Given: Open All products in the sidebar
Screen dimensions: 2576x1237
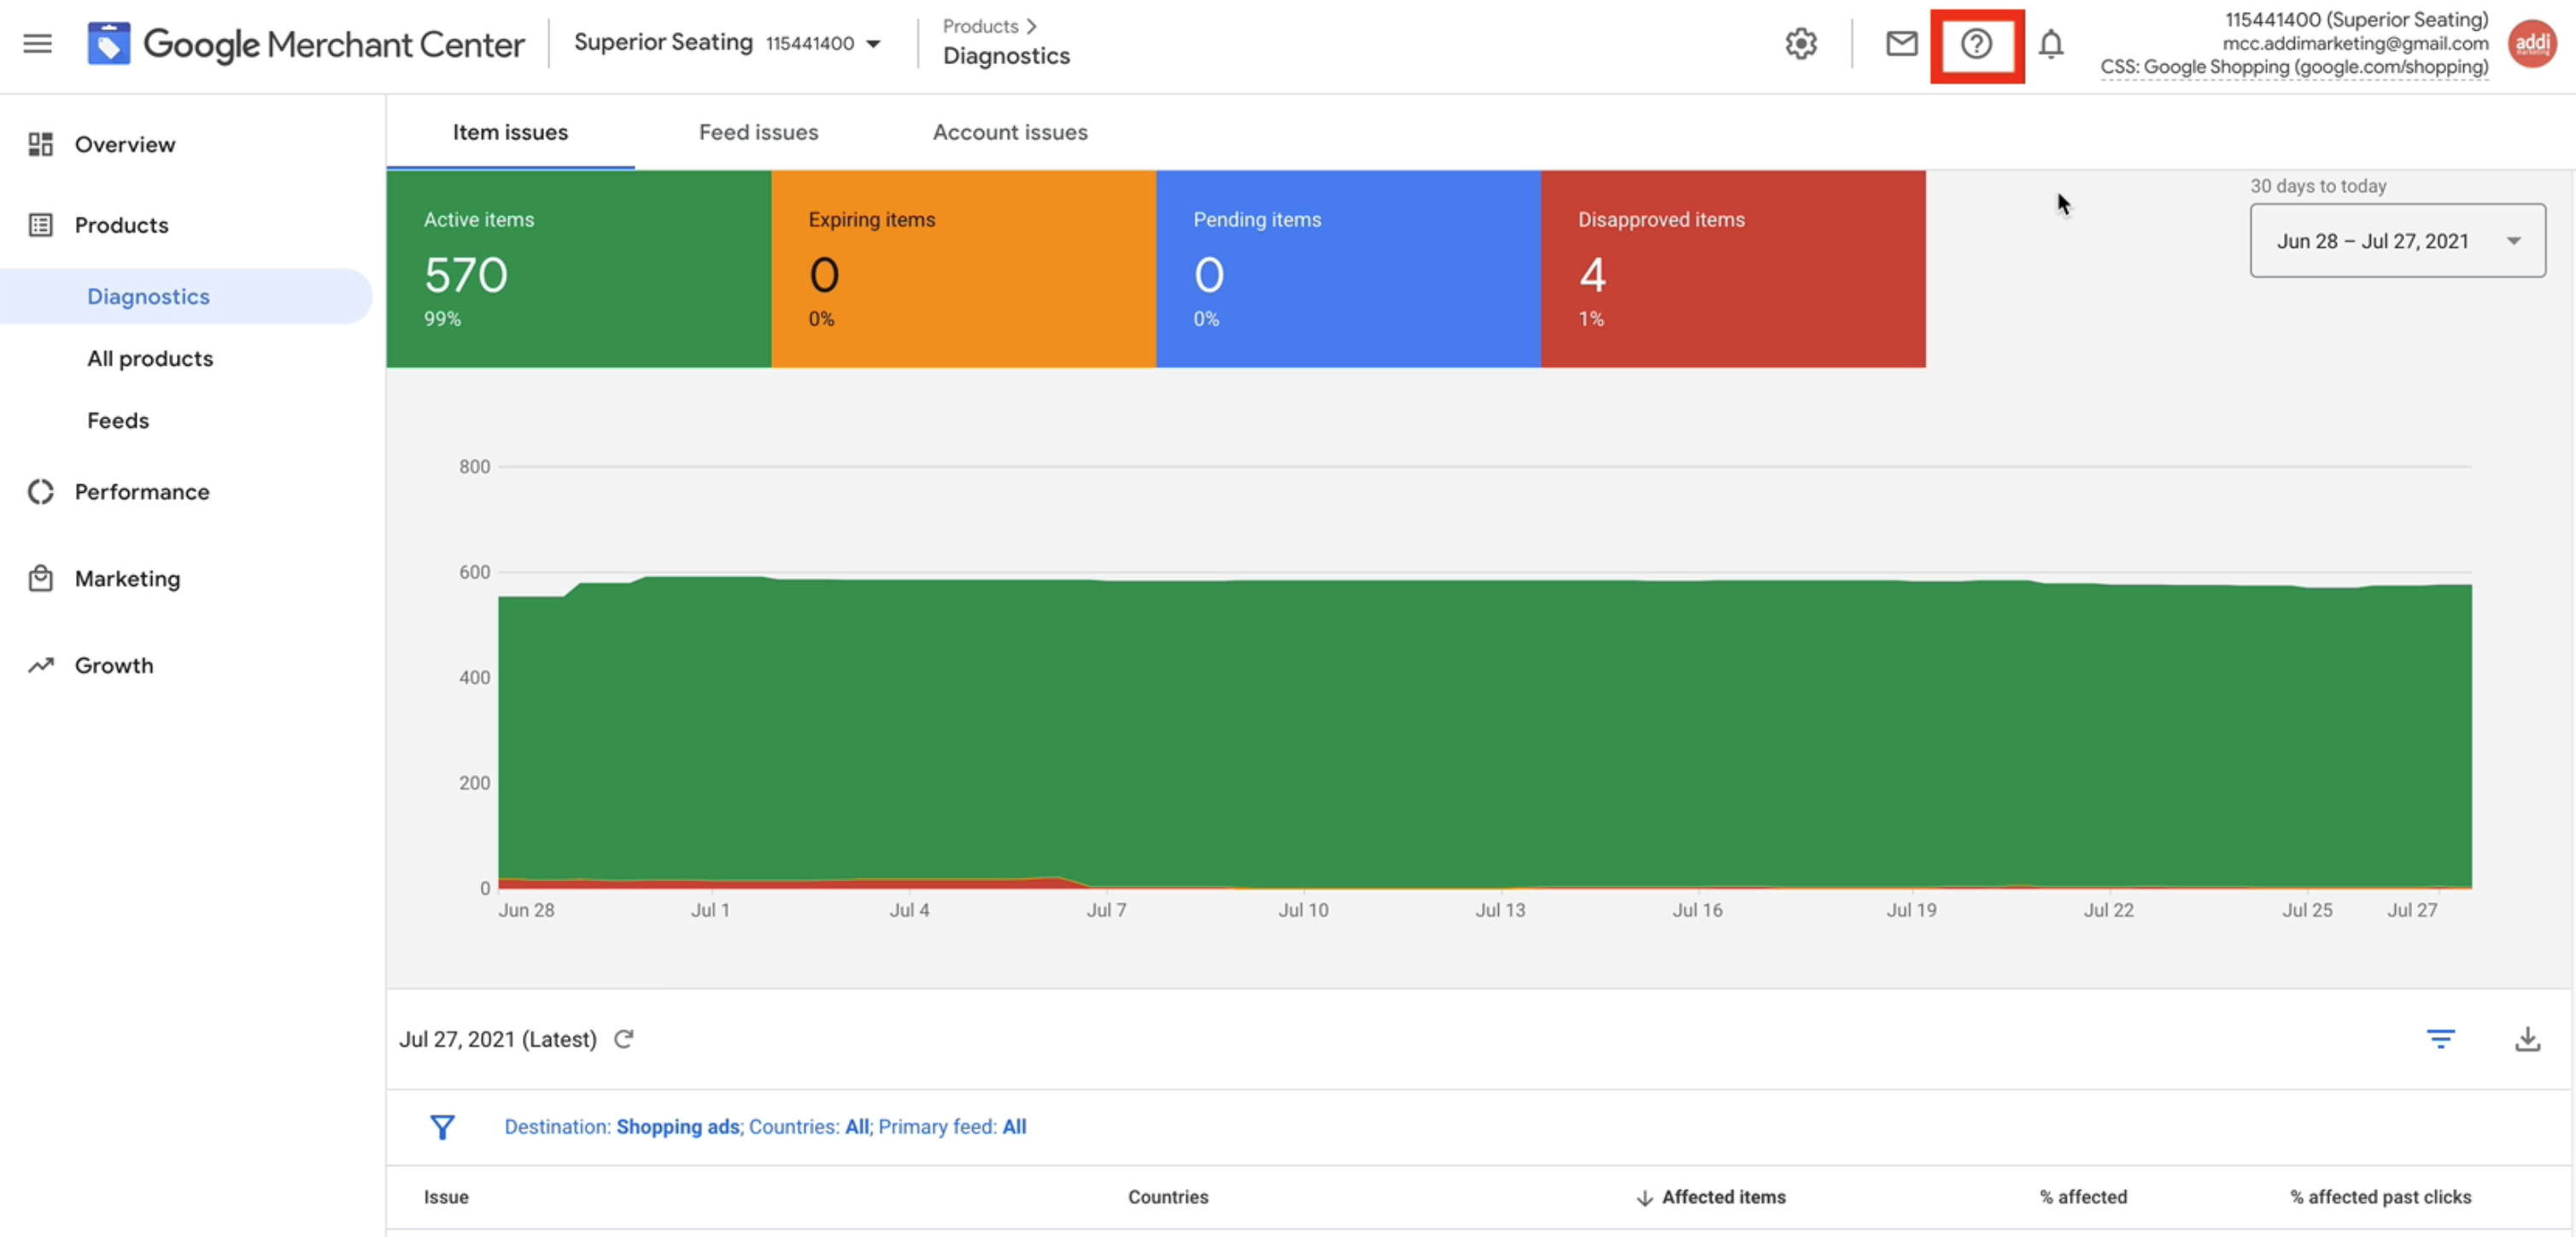Looking at the screenshot, I should 150,358.
